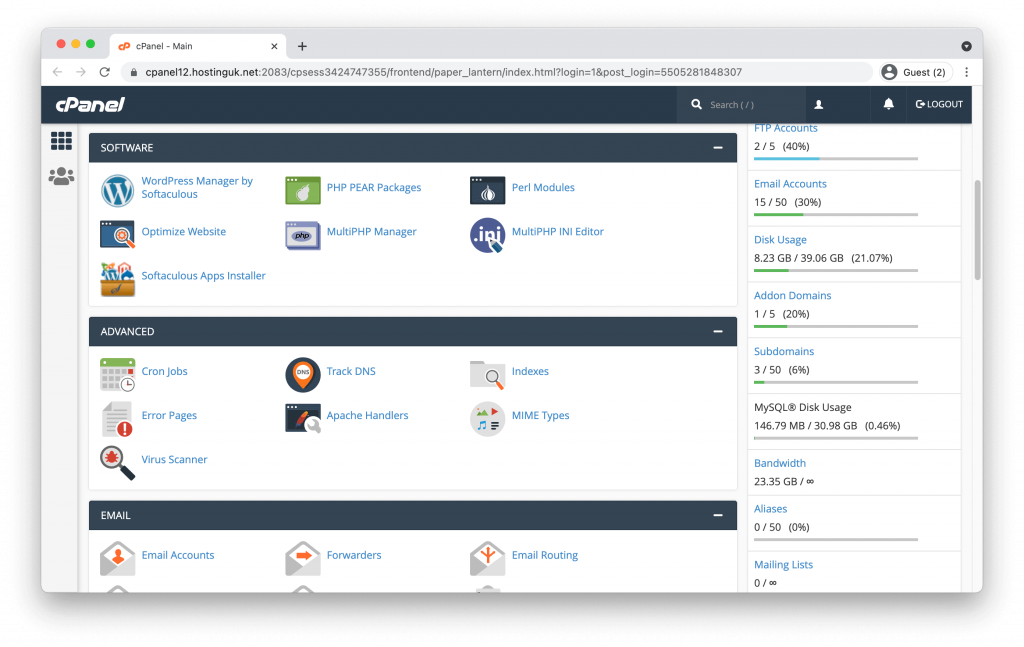Click the Logout button
This screenshot has height=647, width=1024.
(938, 104)
